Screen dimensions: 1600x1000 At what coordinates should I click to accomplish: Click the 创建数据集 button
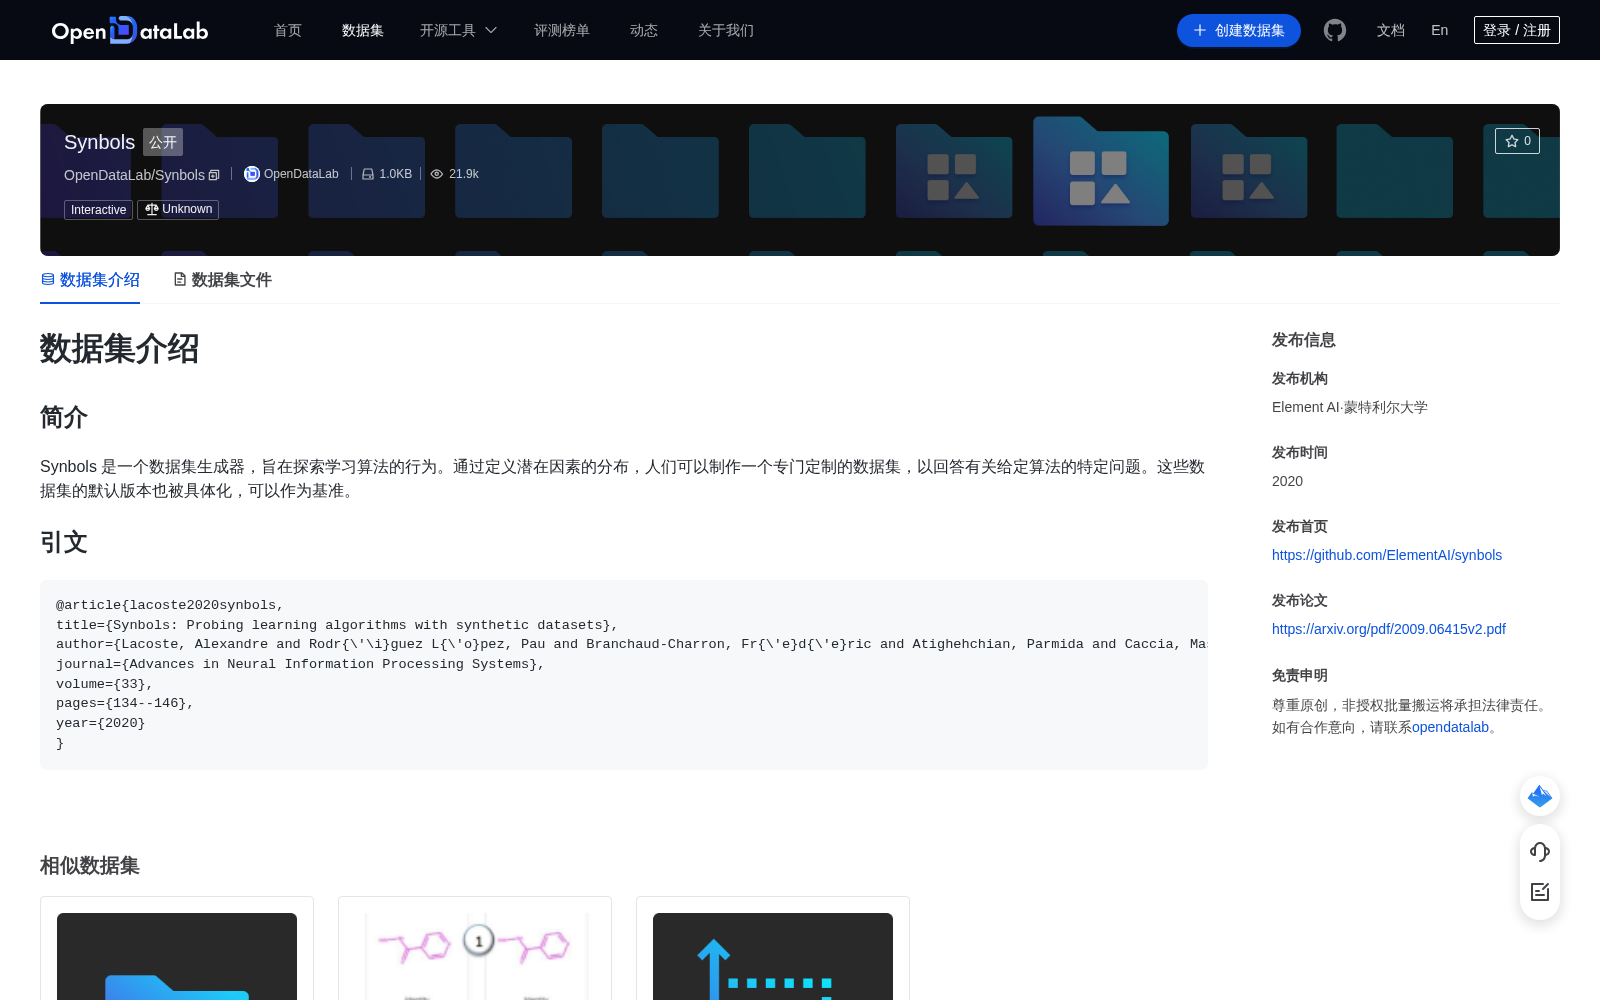[1239, 30]
